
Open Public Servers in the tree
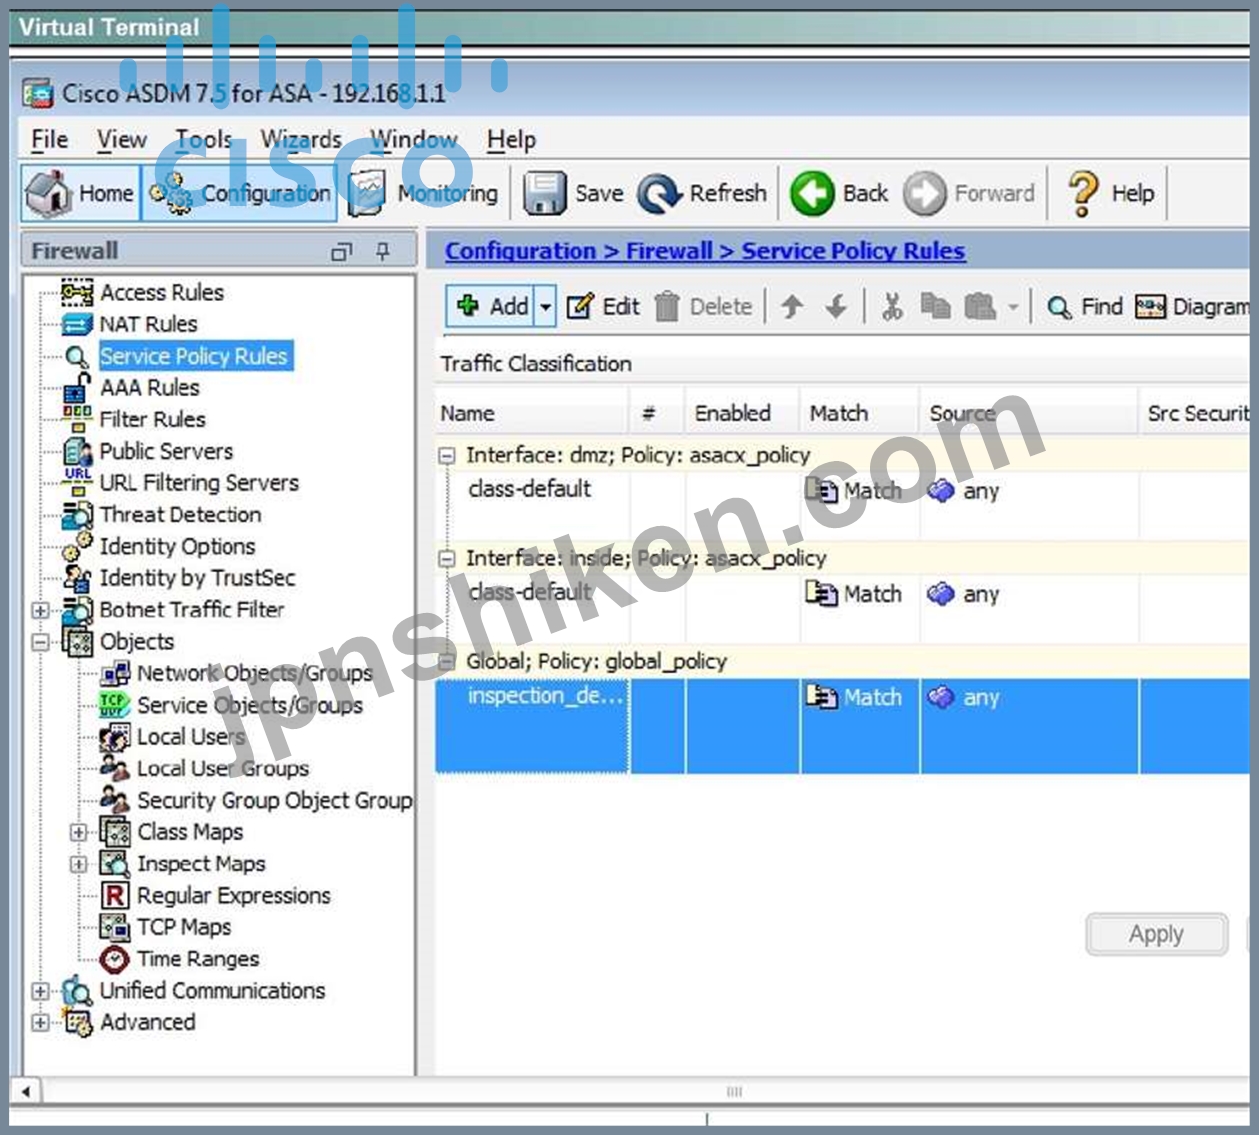click(166, 451)
